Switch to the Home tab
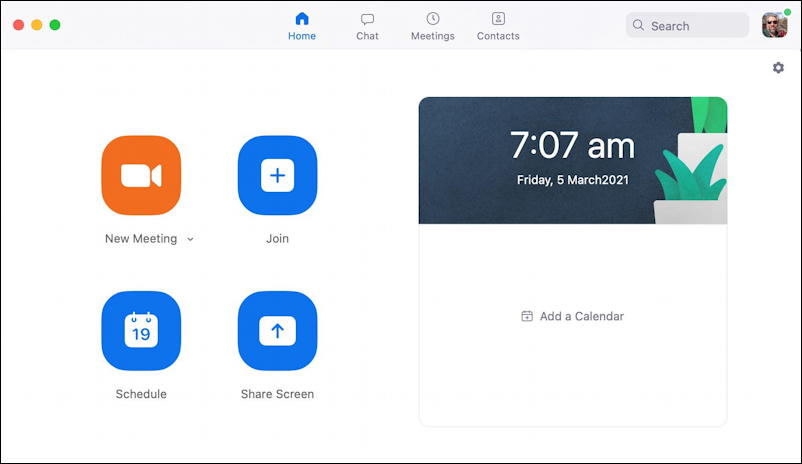 [x=302, y=27]
